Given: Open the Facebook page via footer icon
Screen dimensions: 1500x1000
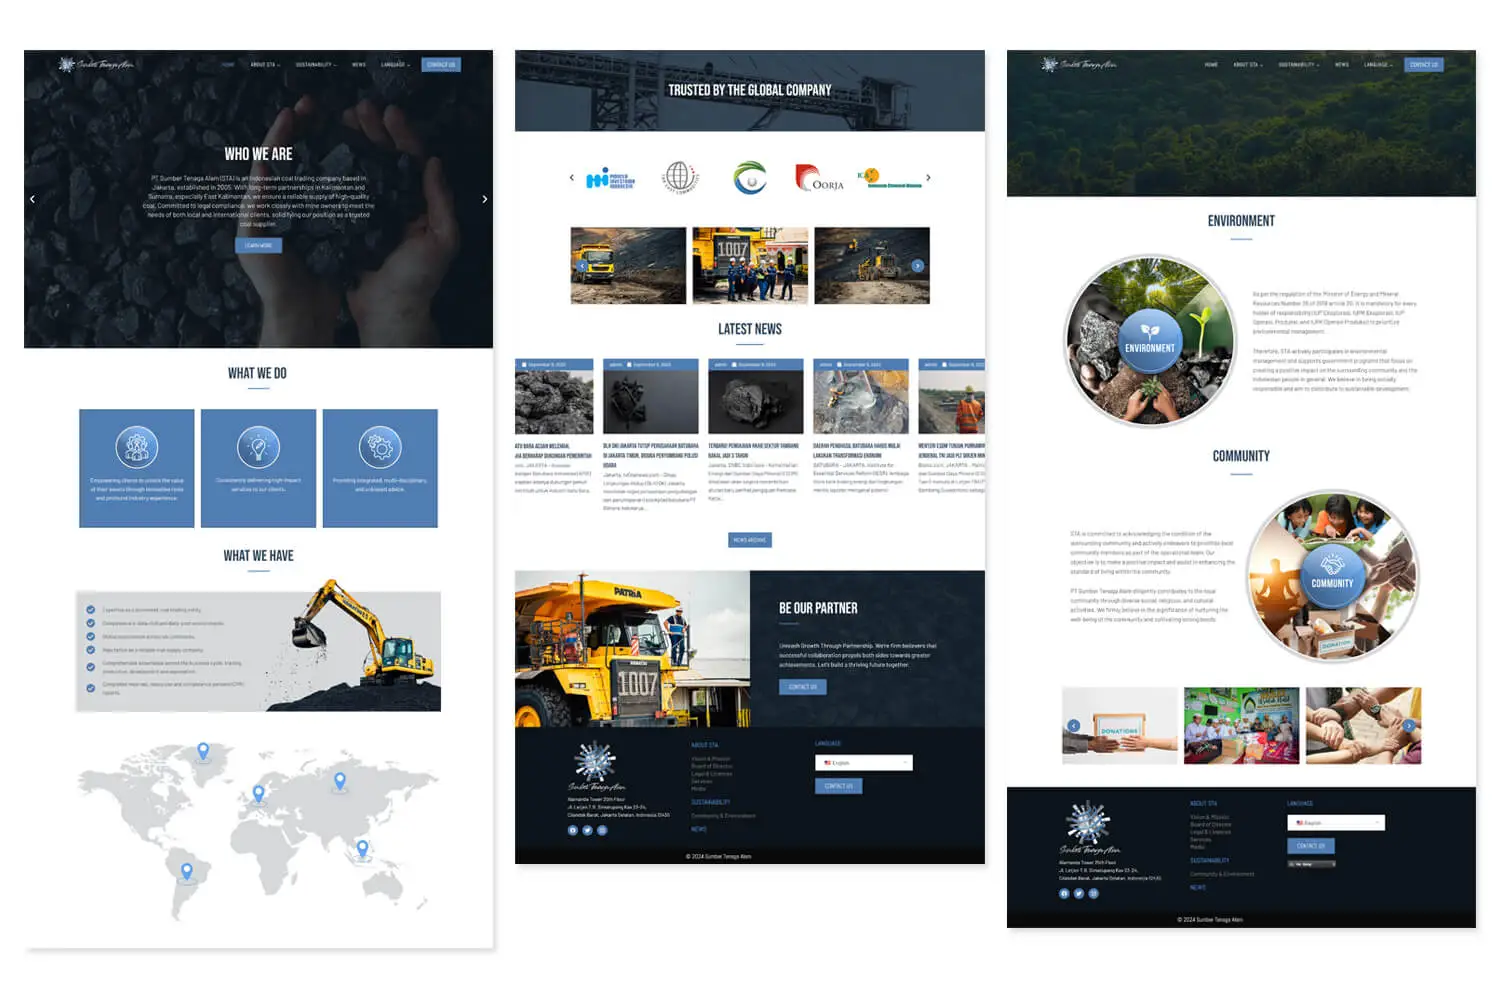Looking at the screenshot, I should point(573,830).
